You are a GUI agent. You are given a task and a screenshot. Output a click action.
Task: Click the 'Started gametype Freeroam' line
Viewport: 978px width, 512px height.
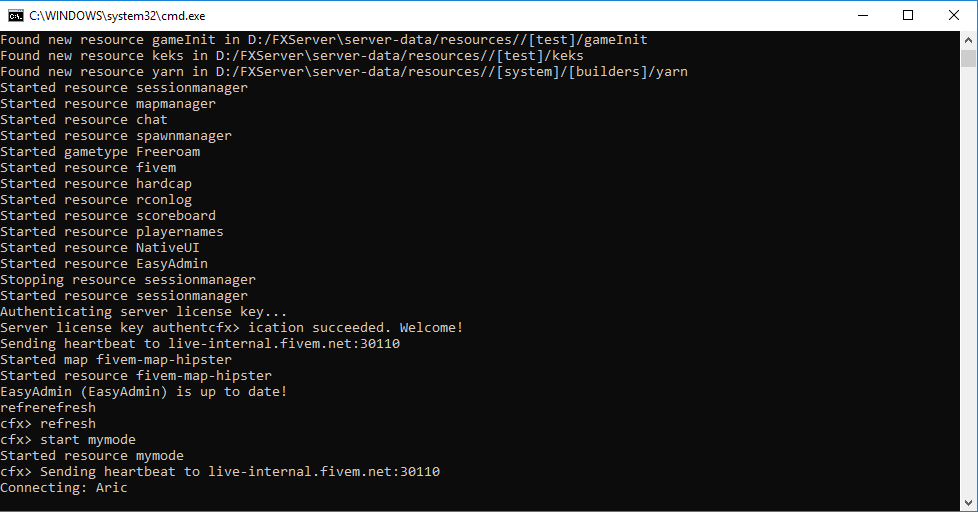100,152
